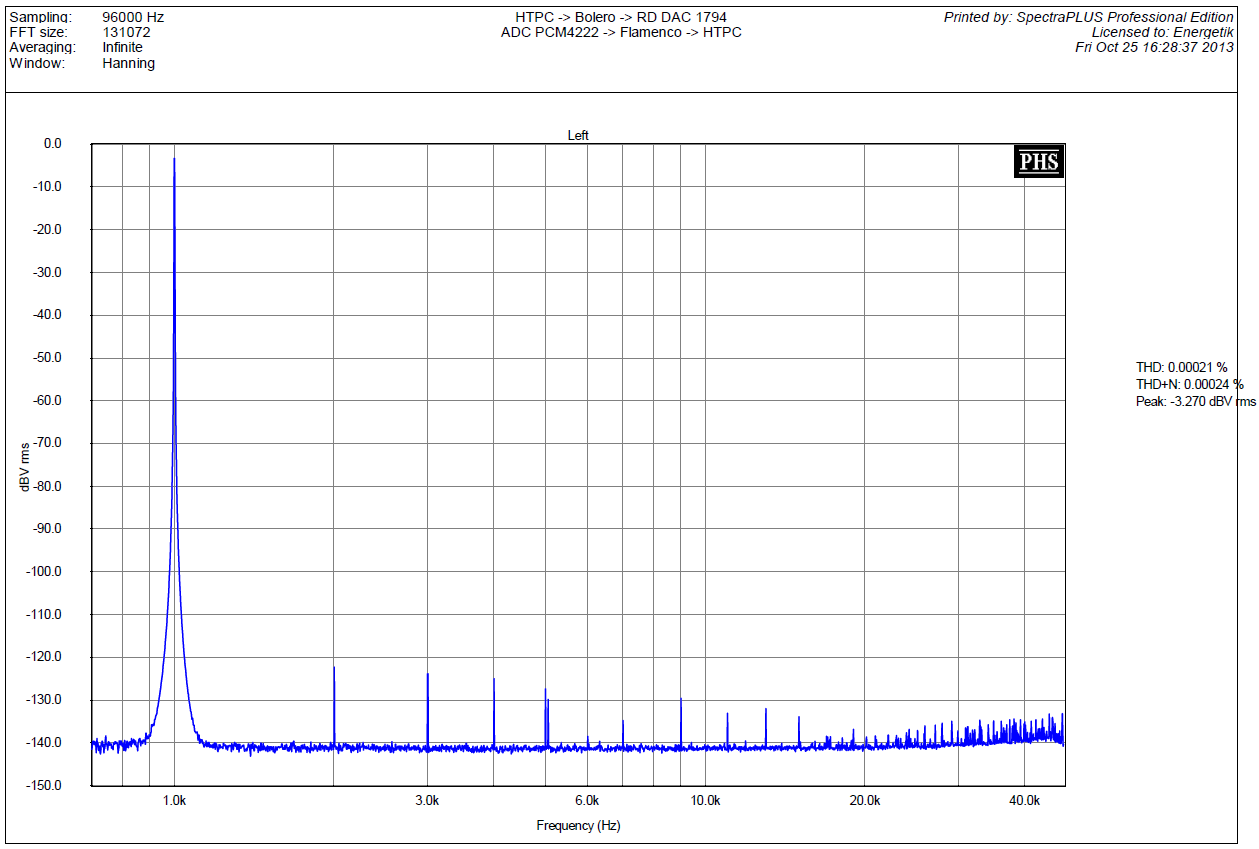The image size is (1259, 849).
Task: Click the 'THD+N: 0.00024 %' readout
Action: tap(1190, 384)
